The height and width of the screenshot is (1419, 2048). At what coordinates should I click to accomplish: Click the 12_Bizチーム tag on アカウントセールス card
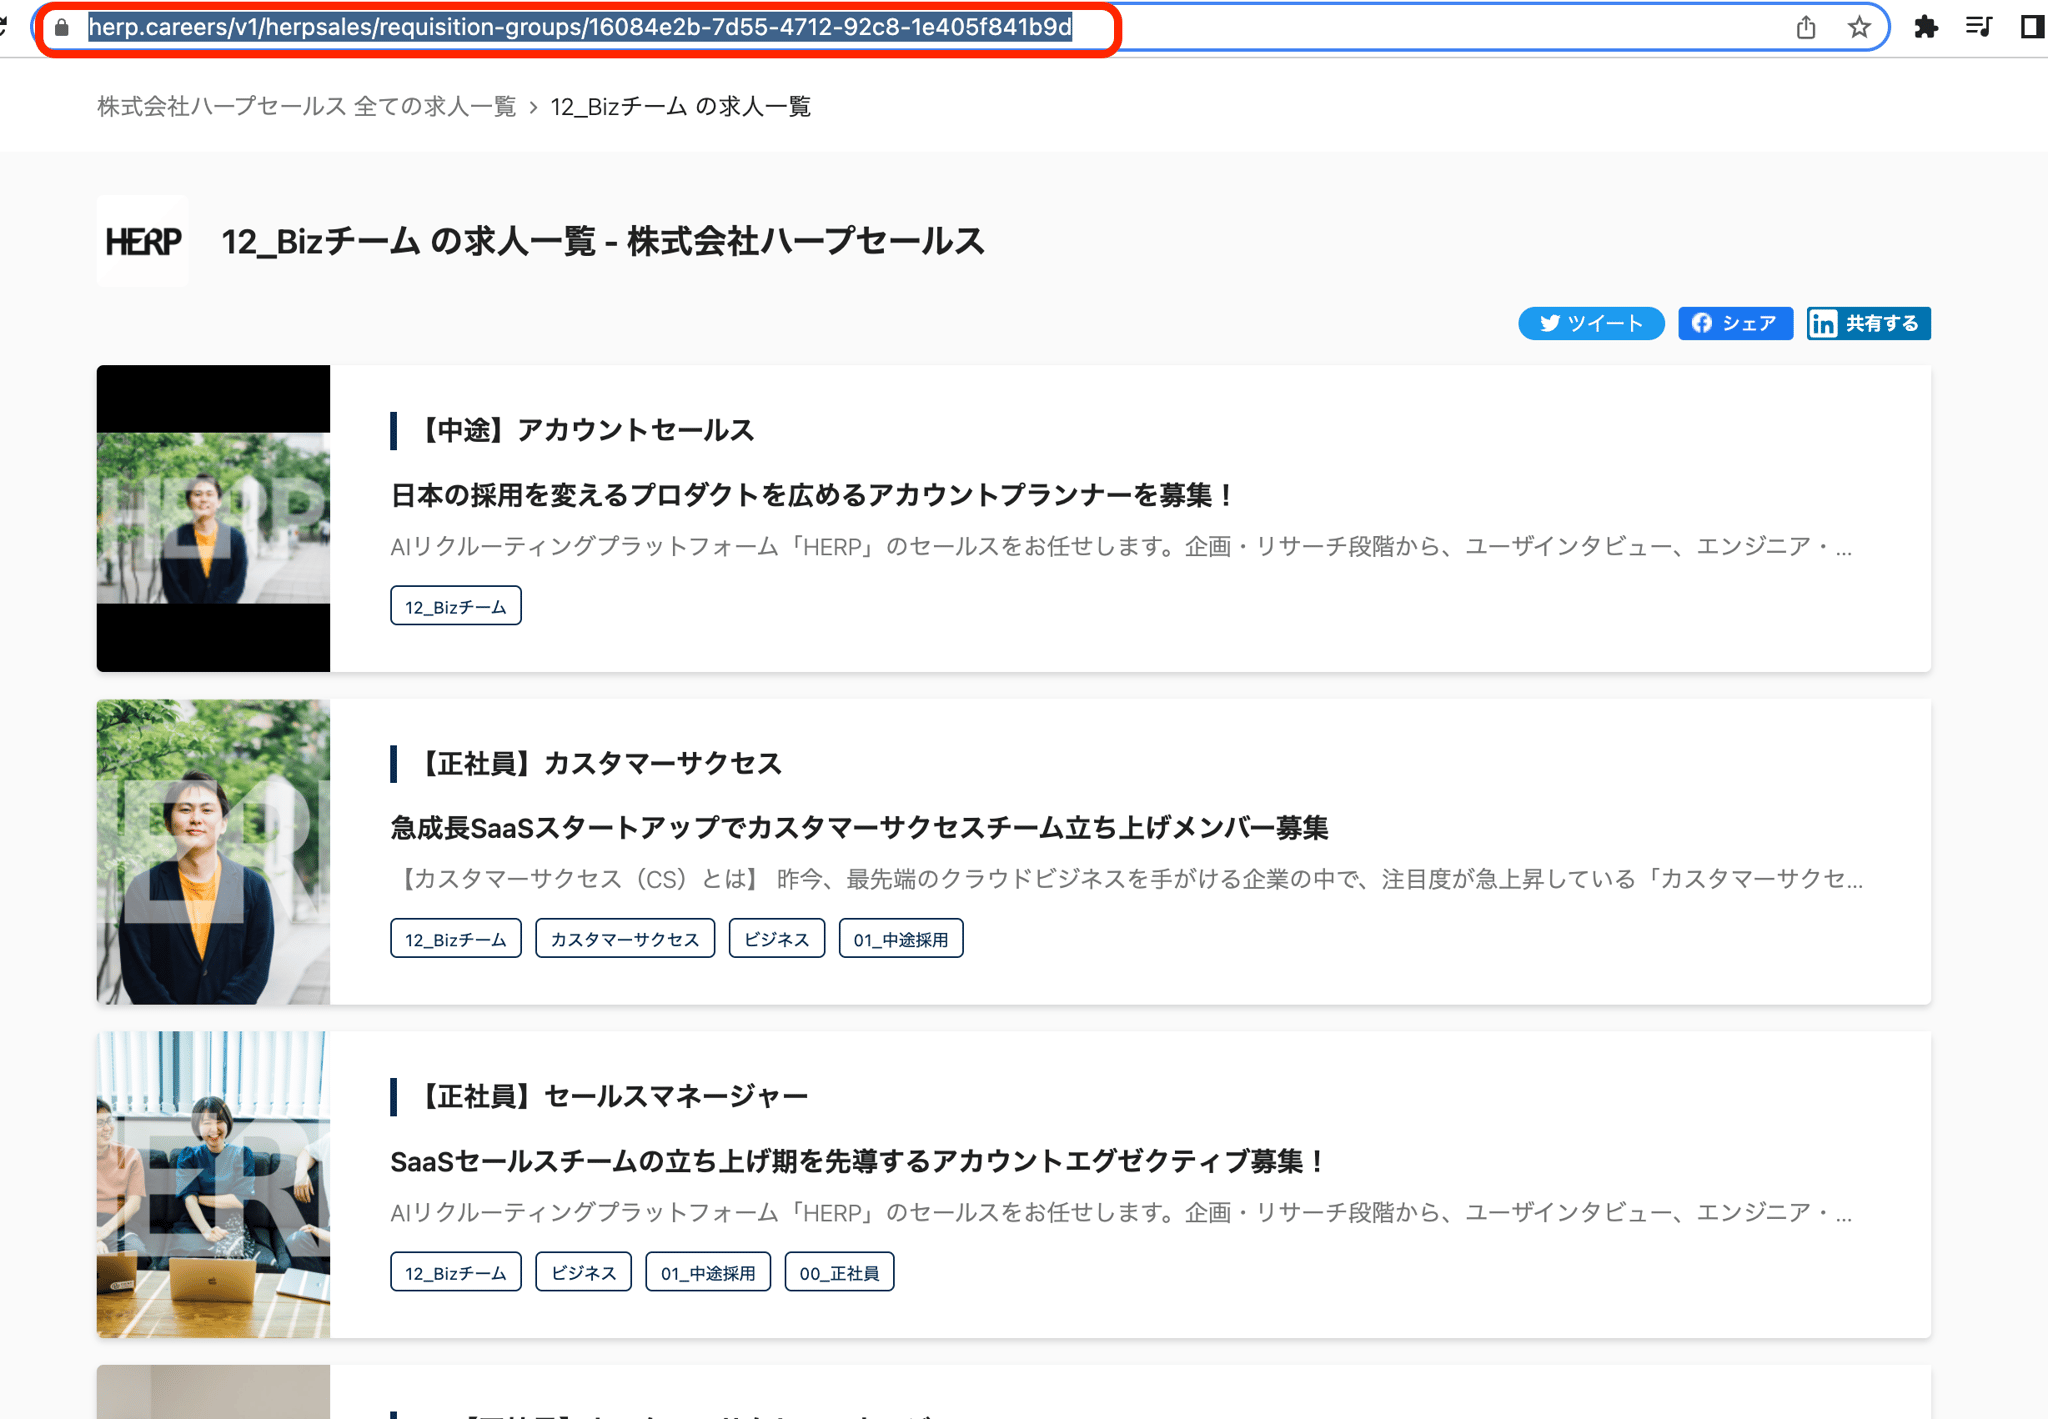(456, 606)
